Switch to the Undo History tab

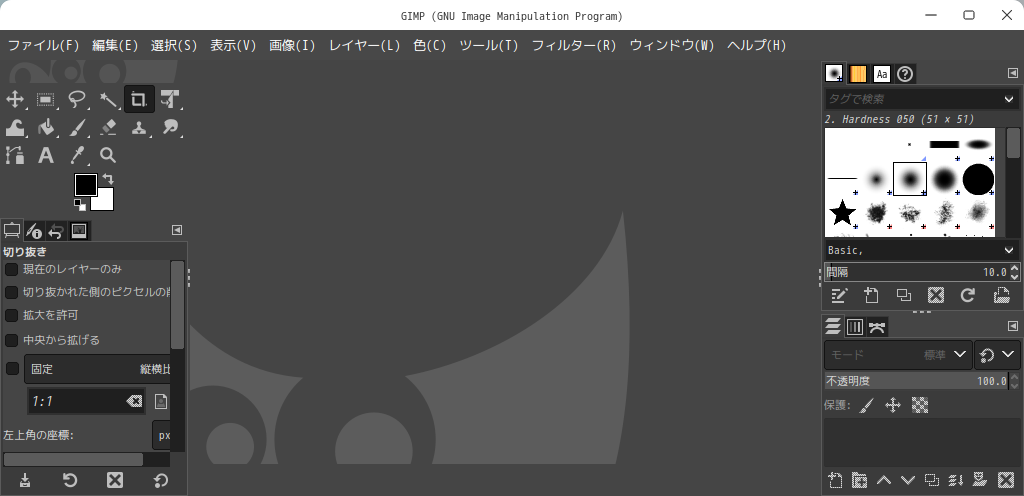56,231
